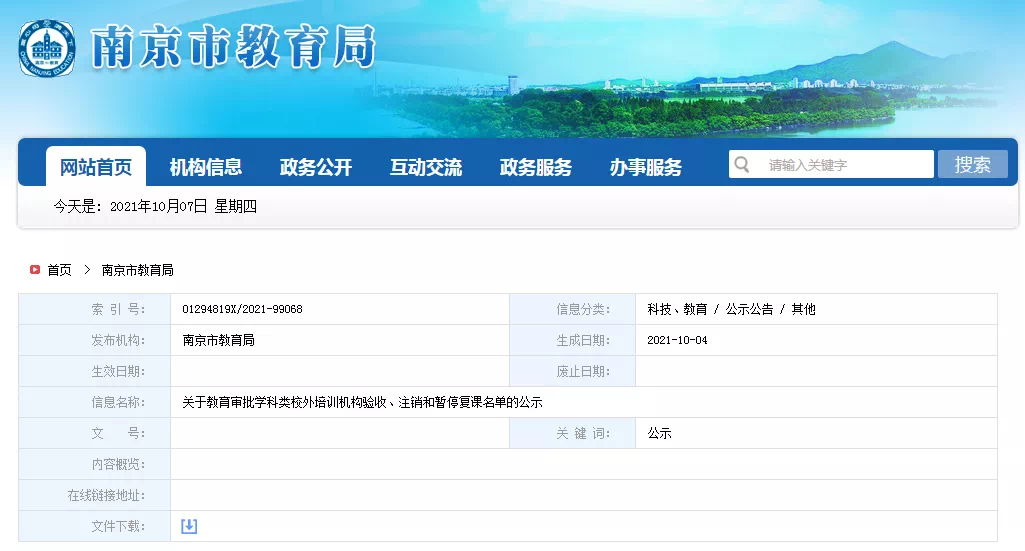Click the 公示 keyword value
This screenshot has height=551, width=1025.
point(659,434)
